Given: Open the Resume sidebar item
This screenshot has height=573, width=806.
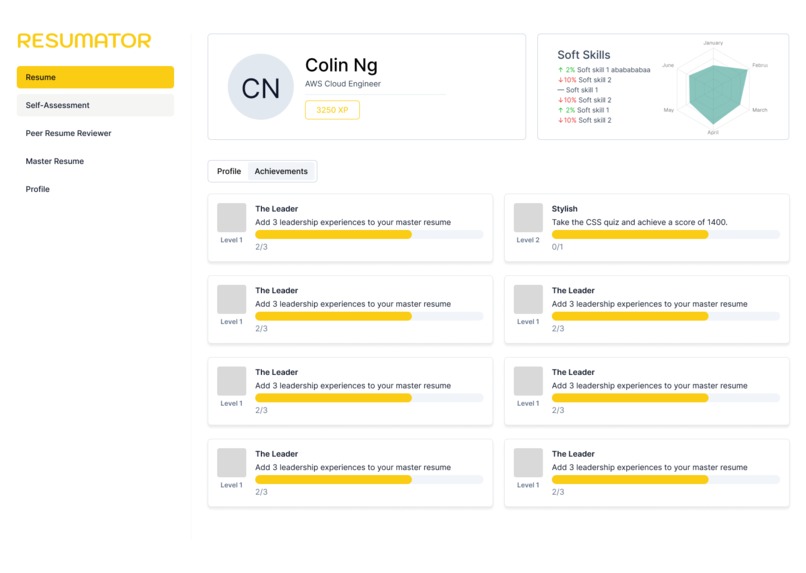Looking at the screenshot, I should click(x=95, y=77).
